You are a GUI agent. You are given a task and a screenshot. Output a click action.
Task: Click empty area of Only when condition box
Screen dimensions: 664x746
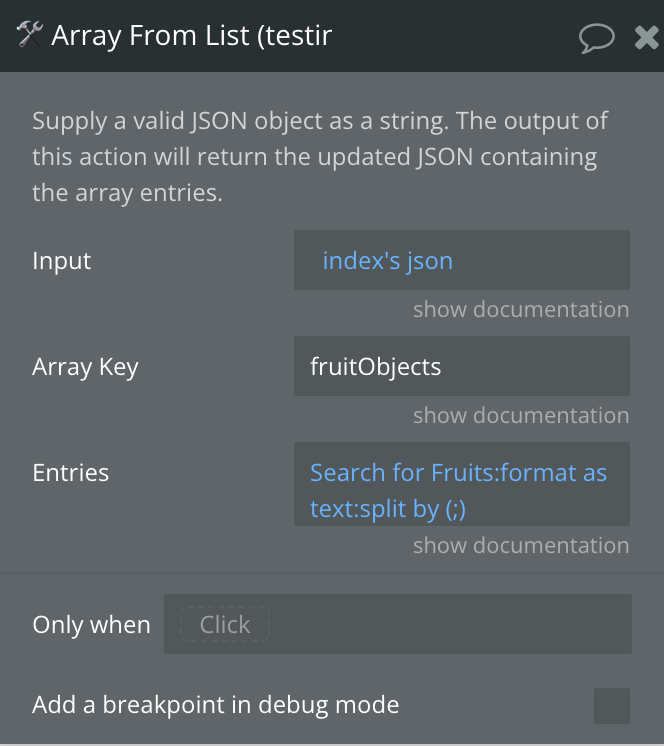pyautogui.click(x=449, y=624)
